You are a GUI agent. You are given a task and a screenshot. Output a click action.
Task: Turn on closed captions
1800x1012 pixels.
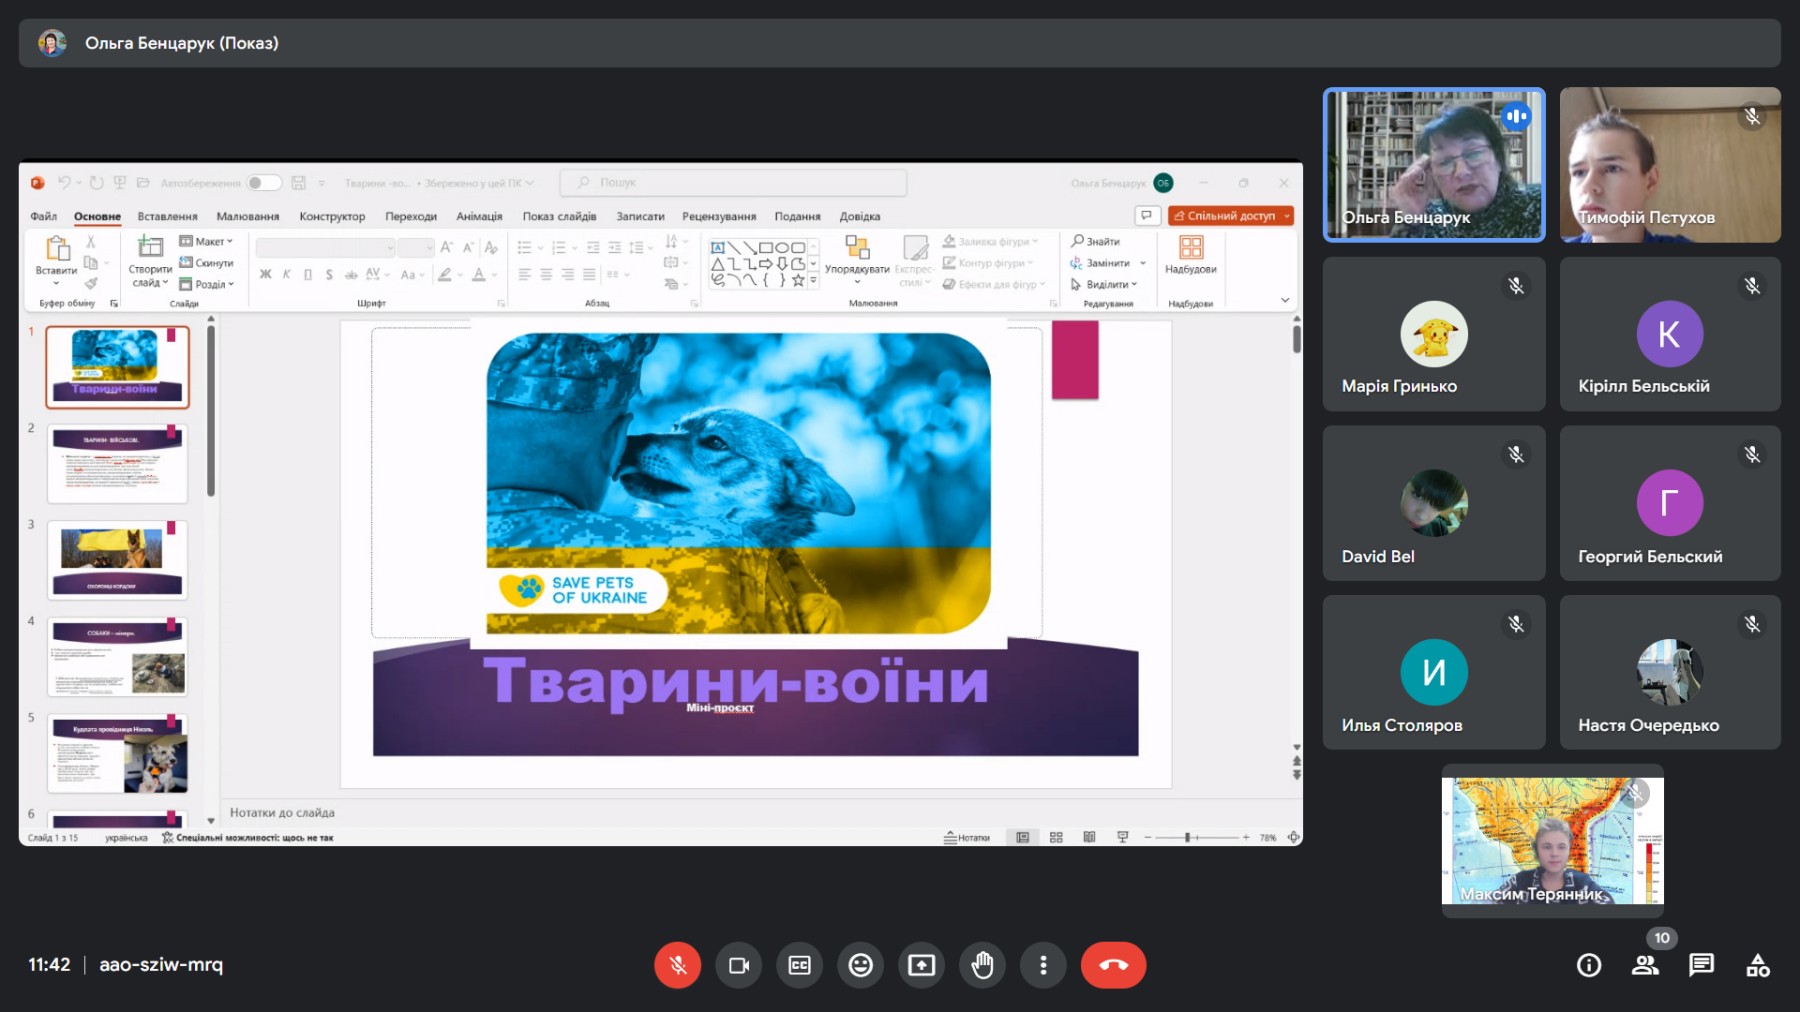click(800, 965)
